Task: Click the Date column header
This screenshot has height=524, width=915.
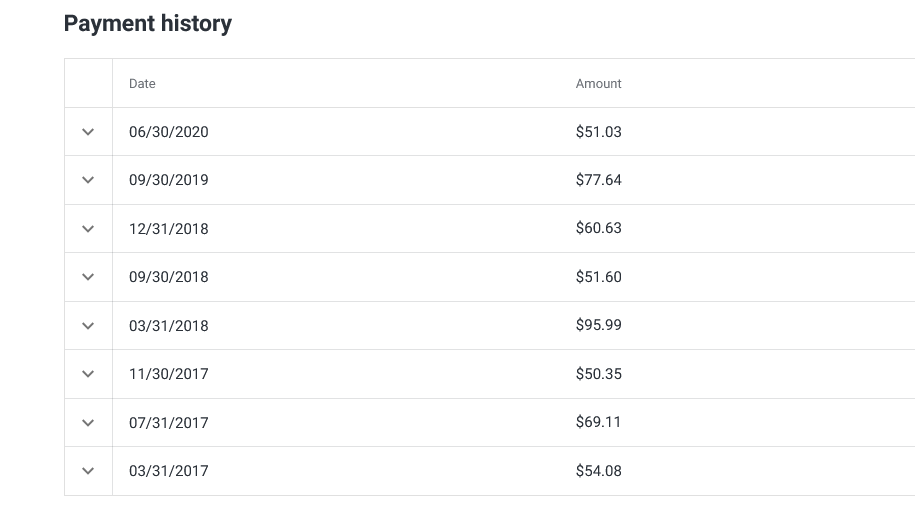Action: [x=142, y=84]
